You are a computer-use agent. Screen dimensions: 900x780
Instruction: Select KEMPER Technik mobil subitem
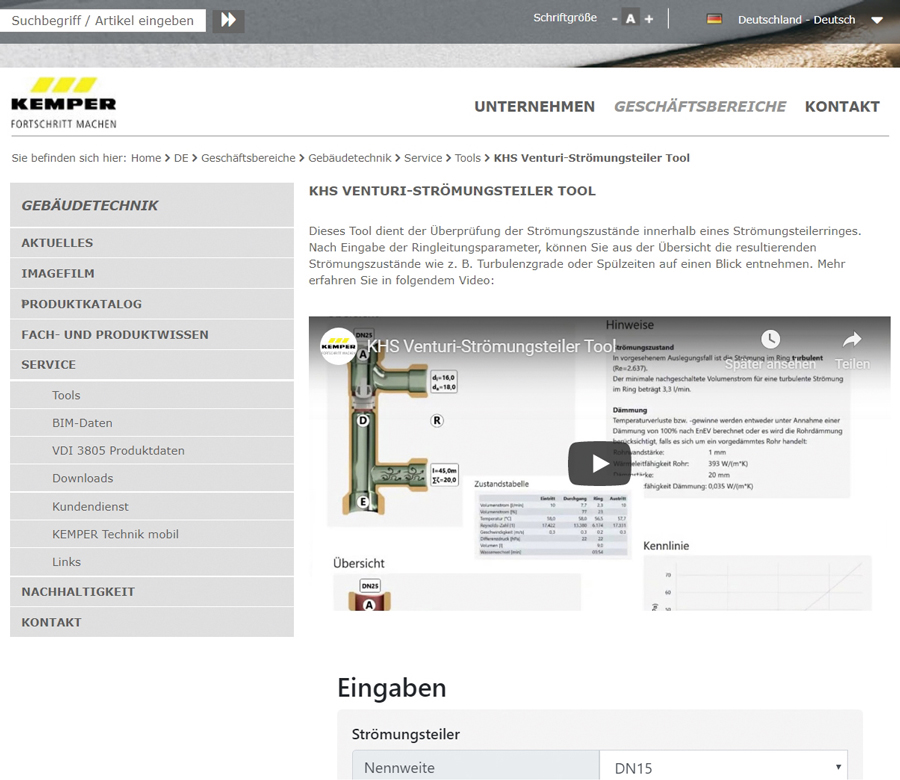click(x=152, y=534)
